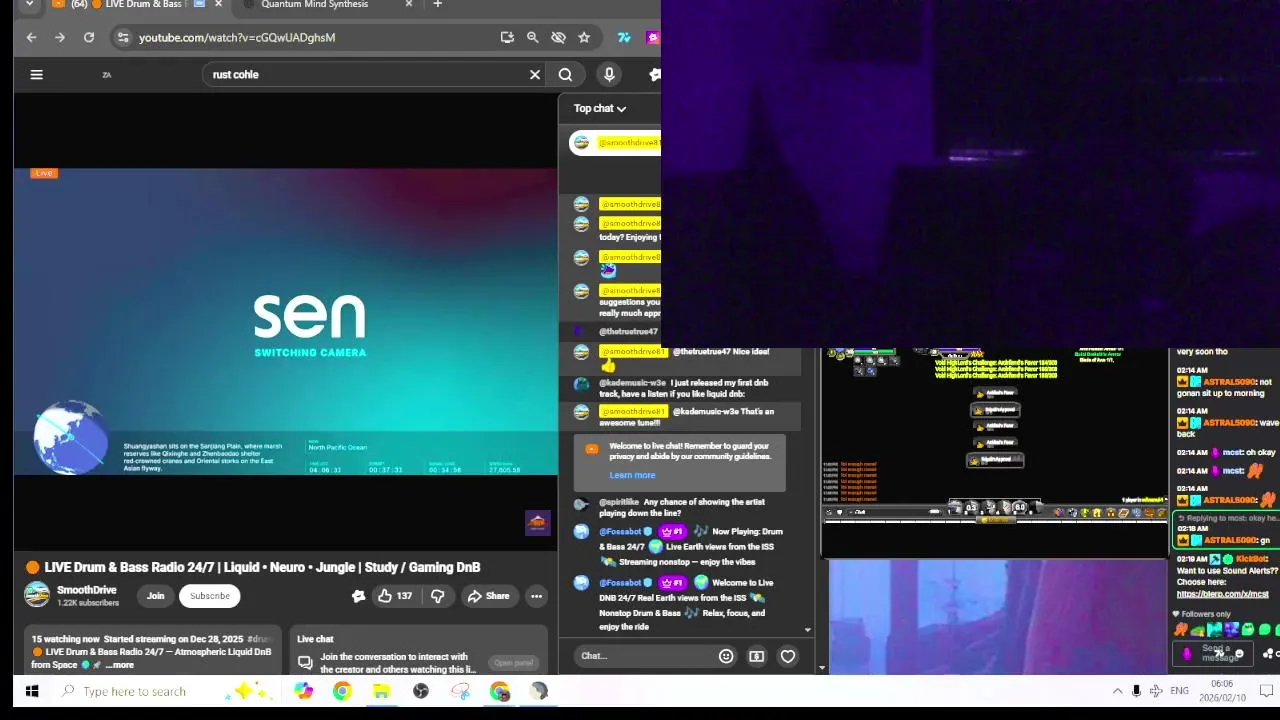Dislike the video with thumbs down
Screen dimensions: 1280x720
point(437,596)
